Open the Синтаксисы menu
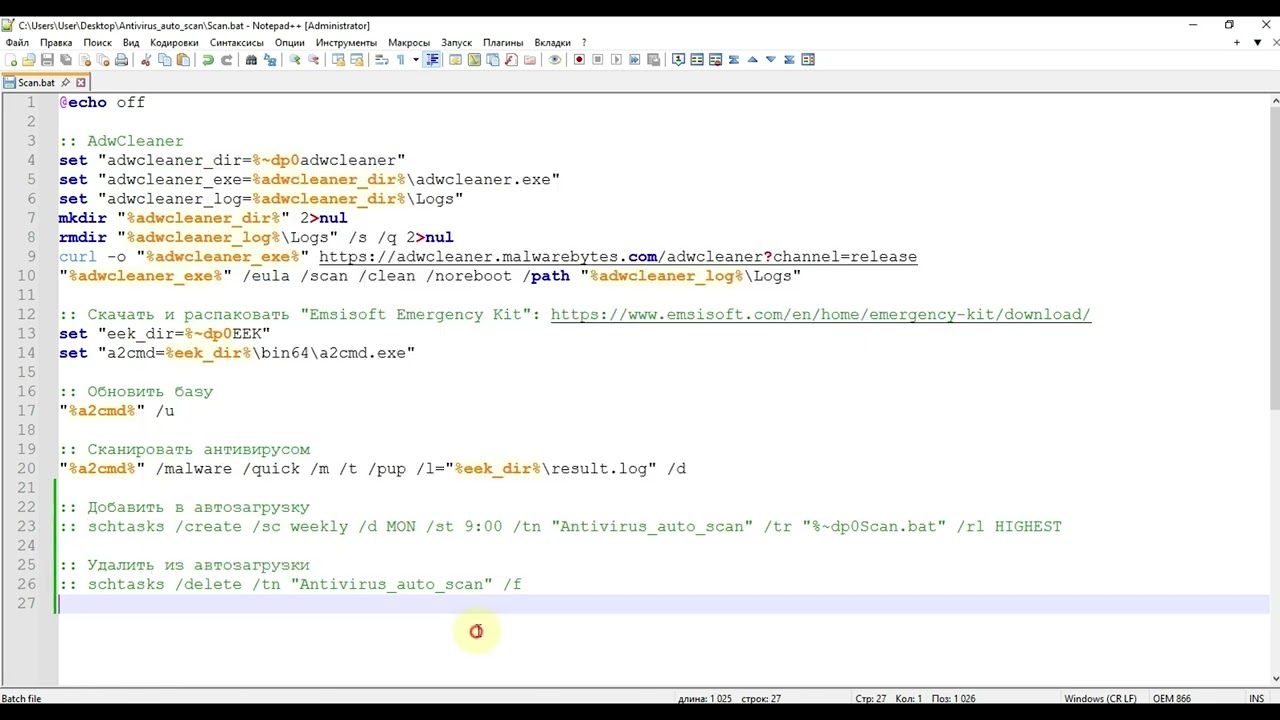Viewport: 1280px width, 720px height. (237, 43)
